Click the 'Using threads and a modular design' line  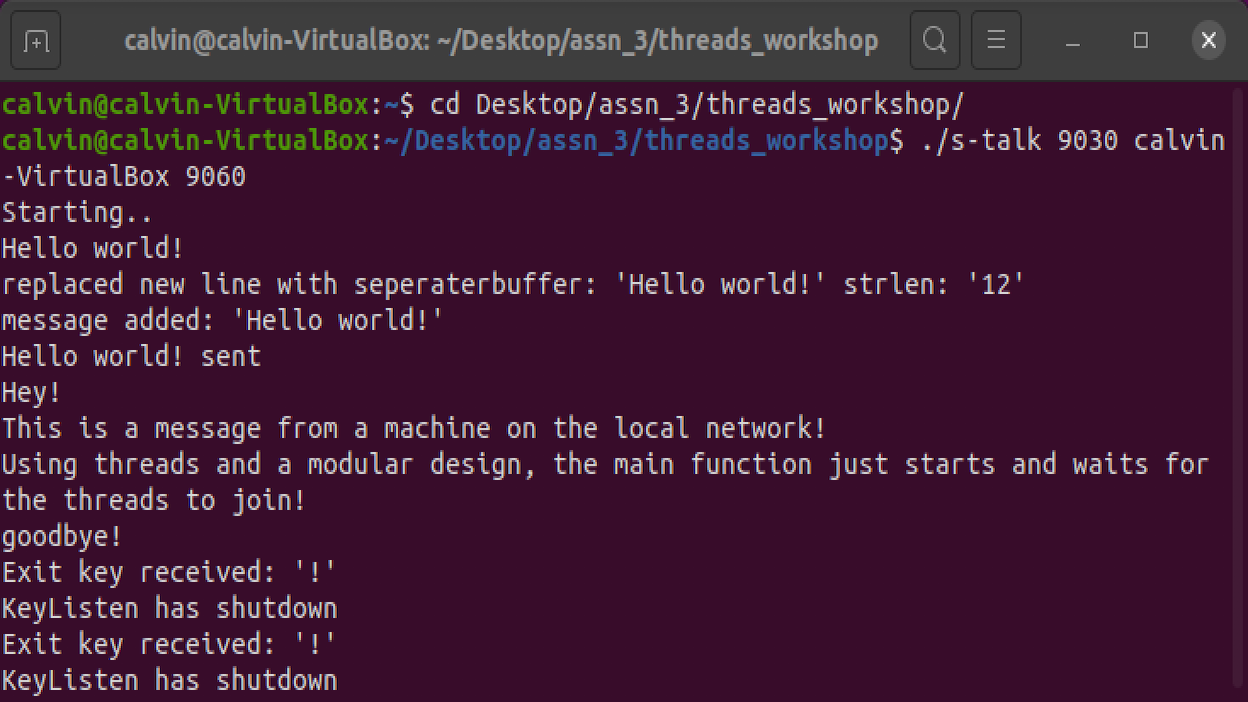pos(605,464)
